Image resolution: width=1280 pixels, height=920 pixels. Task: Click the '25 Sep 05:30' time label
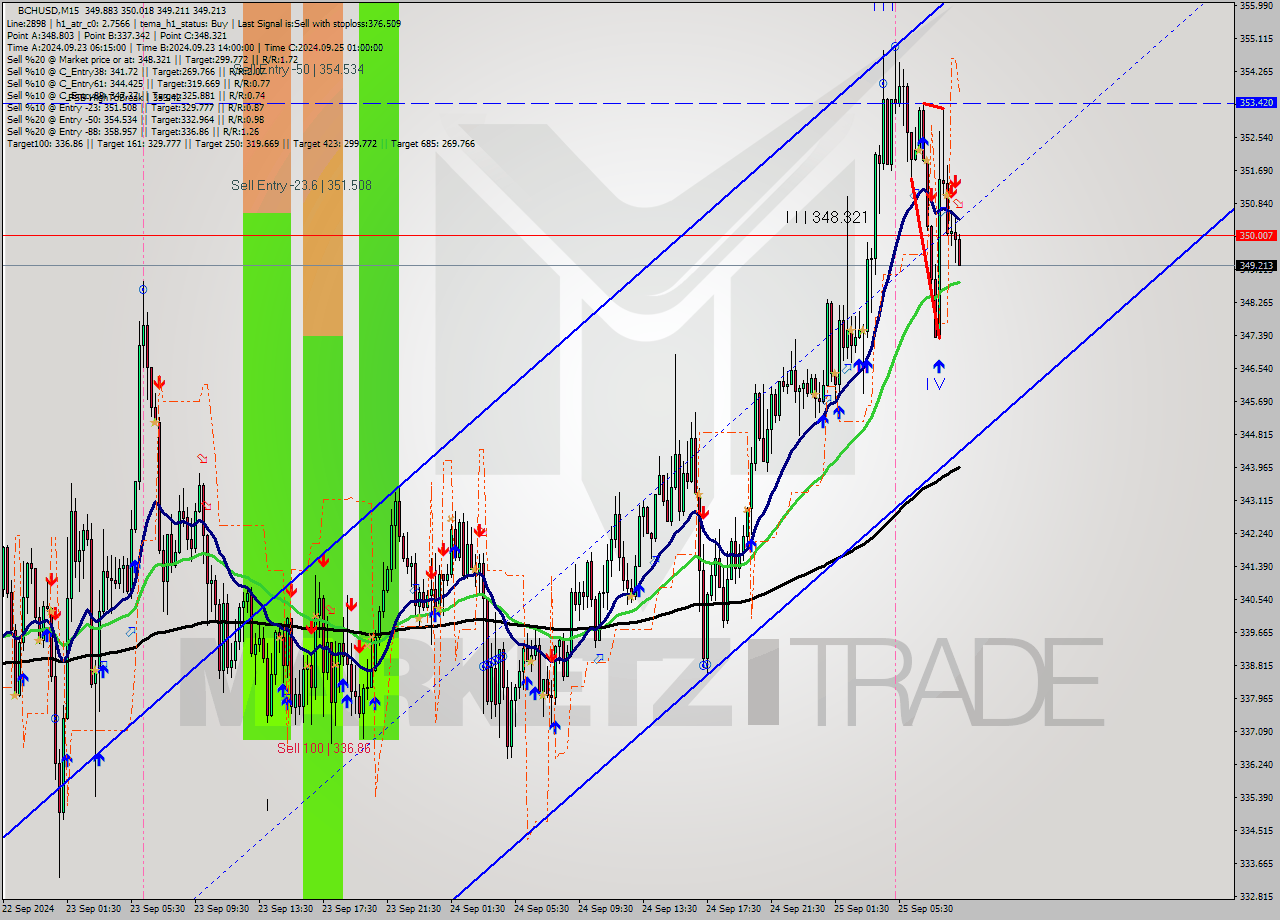(x=925, y=909)
